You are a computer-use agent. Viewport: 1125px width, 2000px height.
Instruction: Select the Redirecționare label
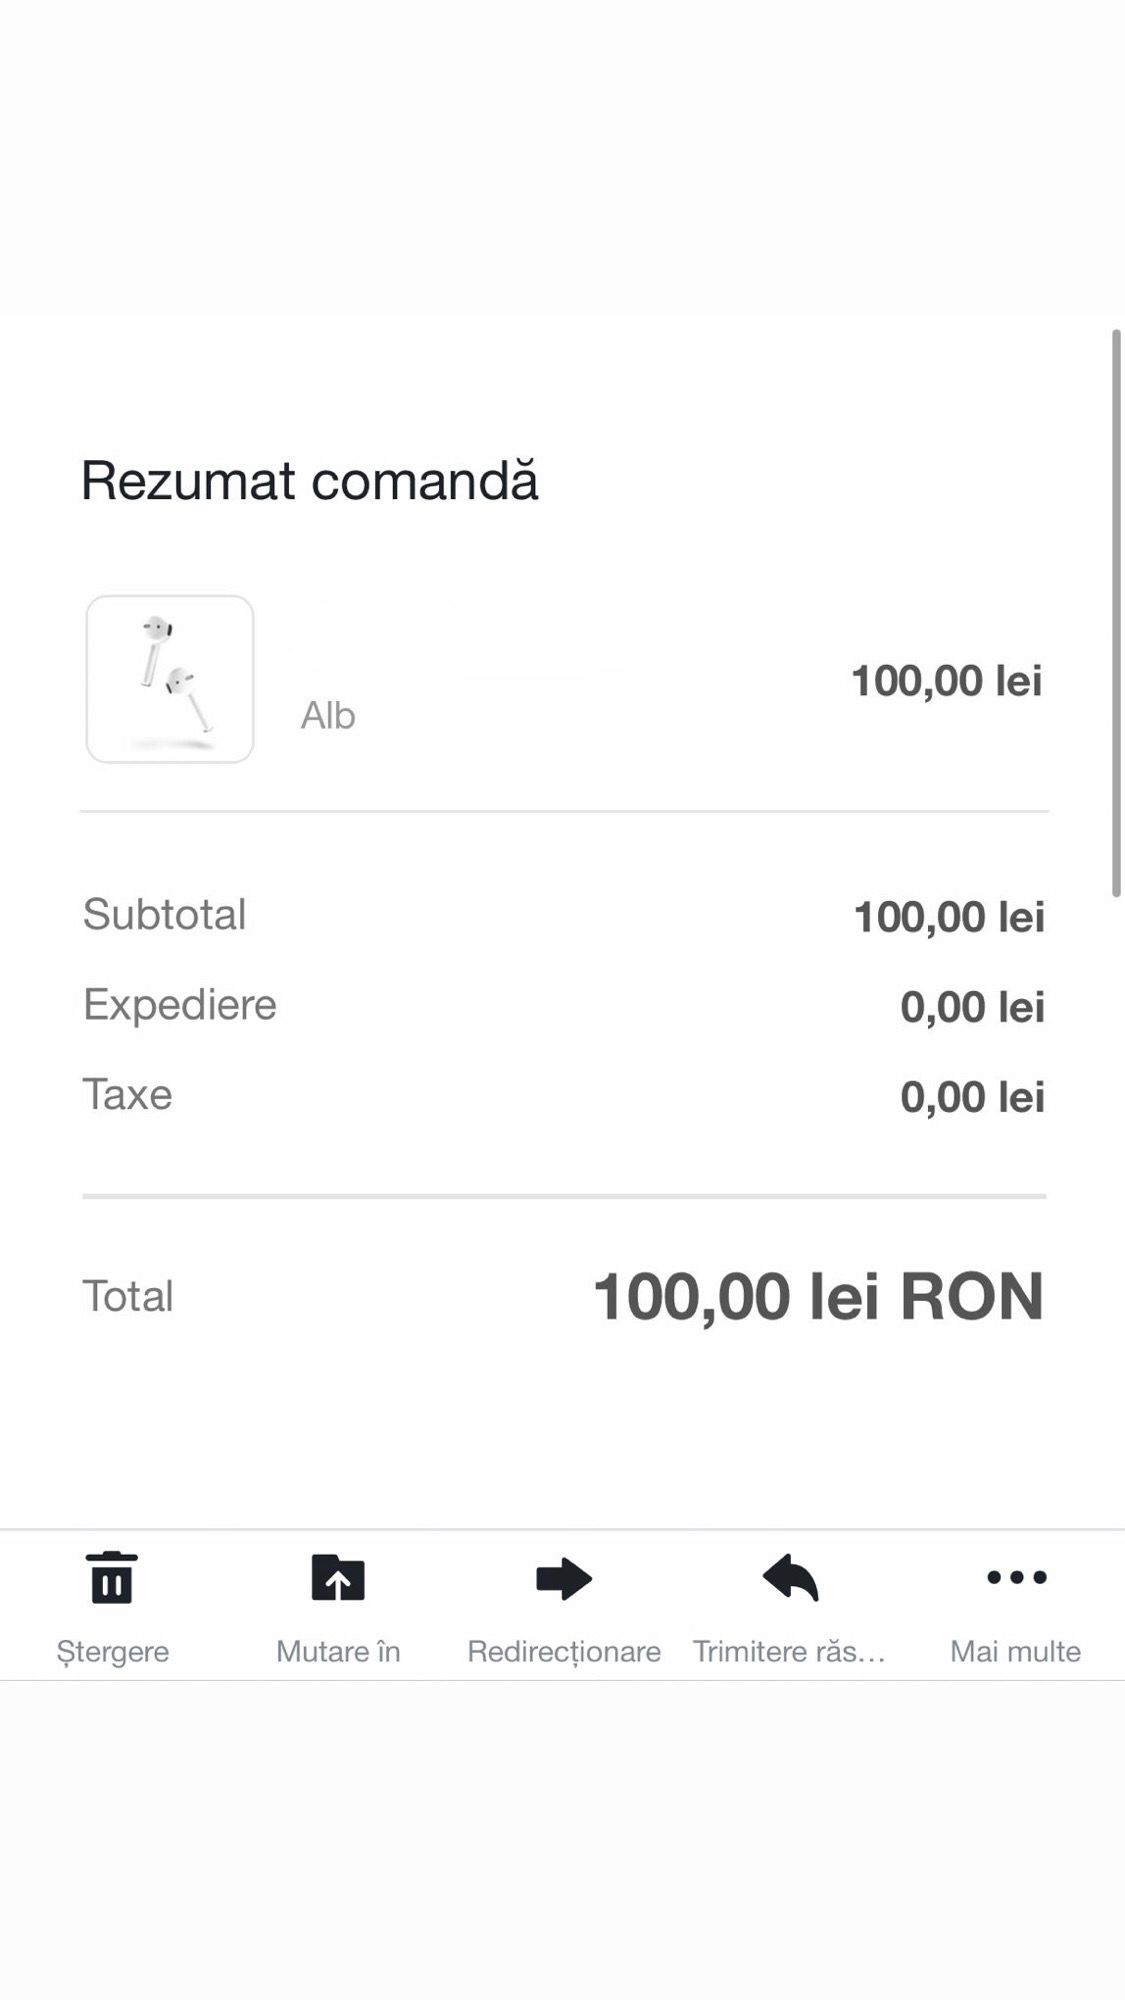click(x=564, y=1651)
